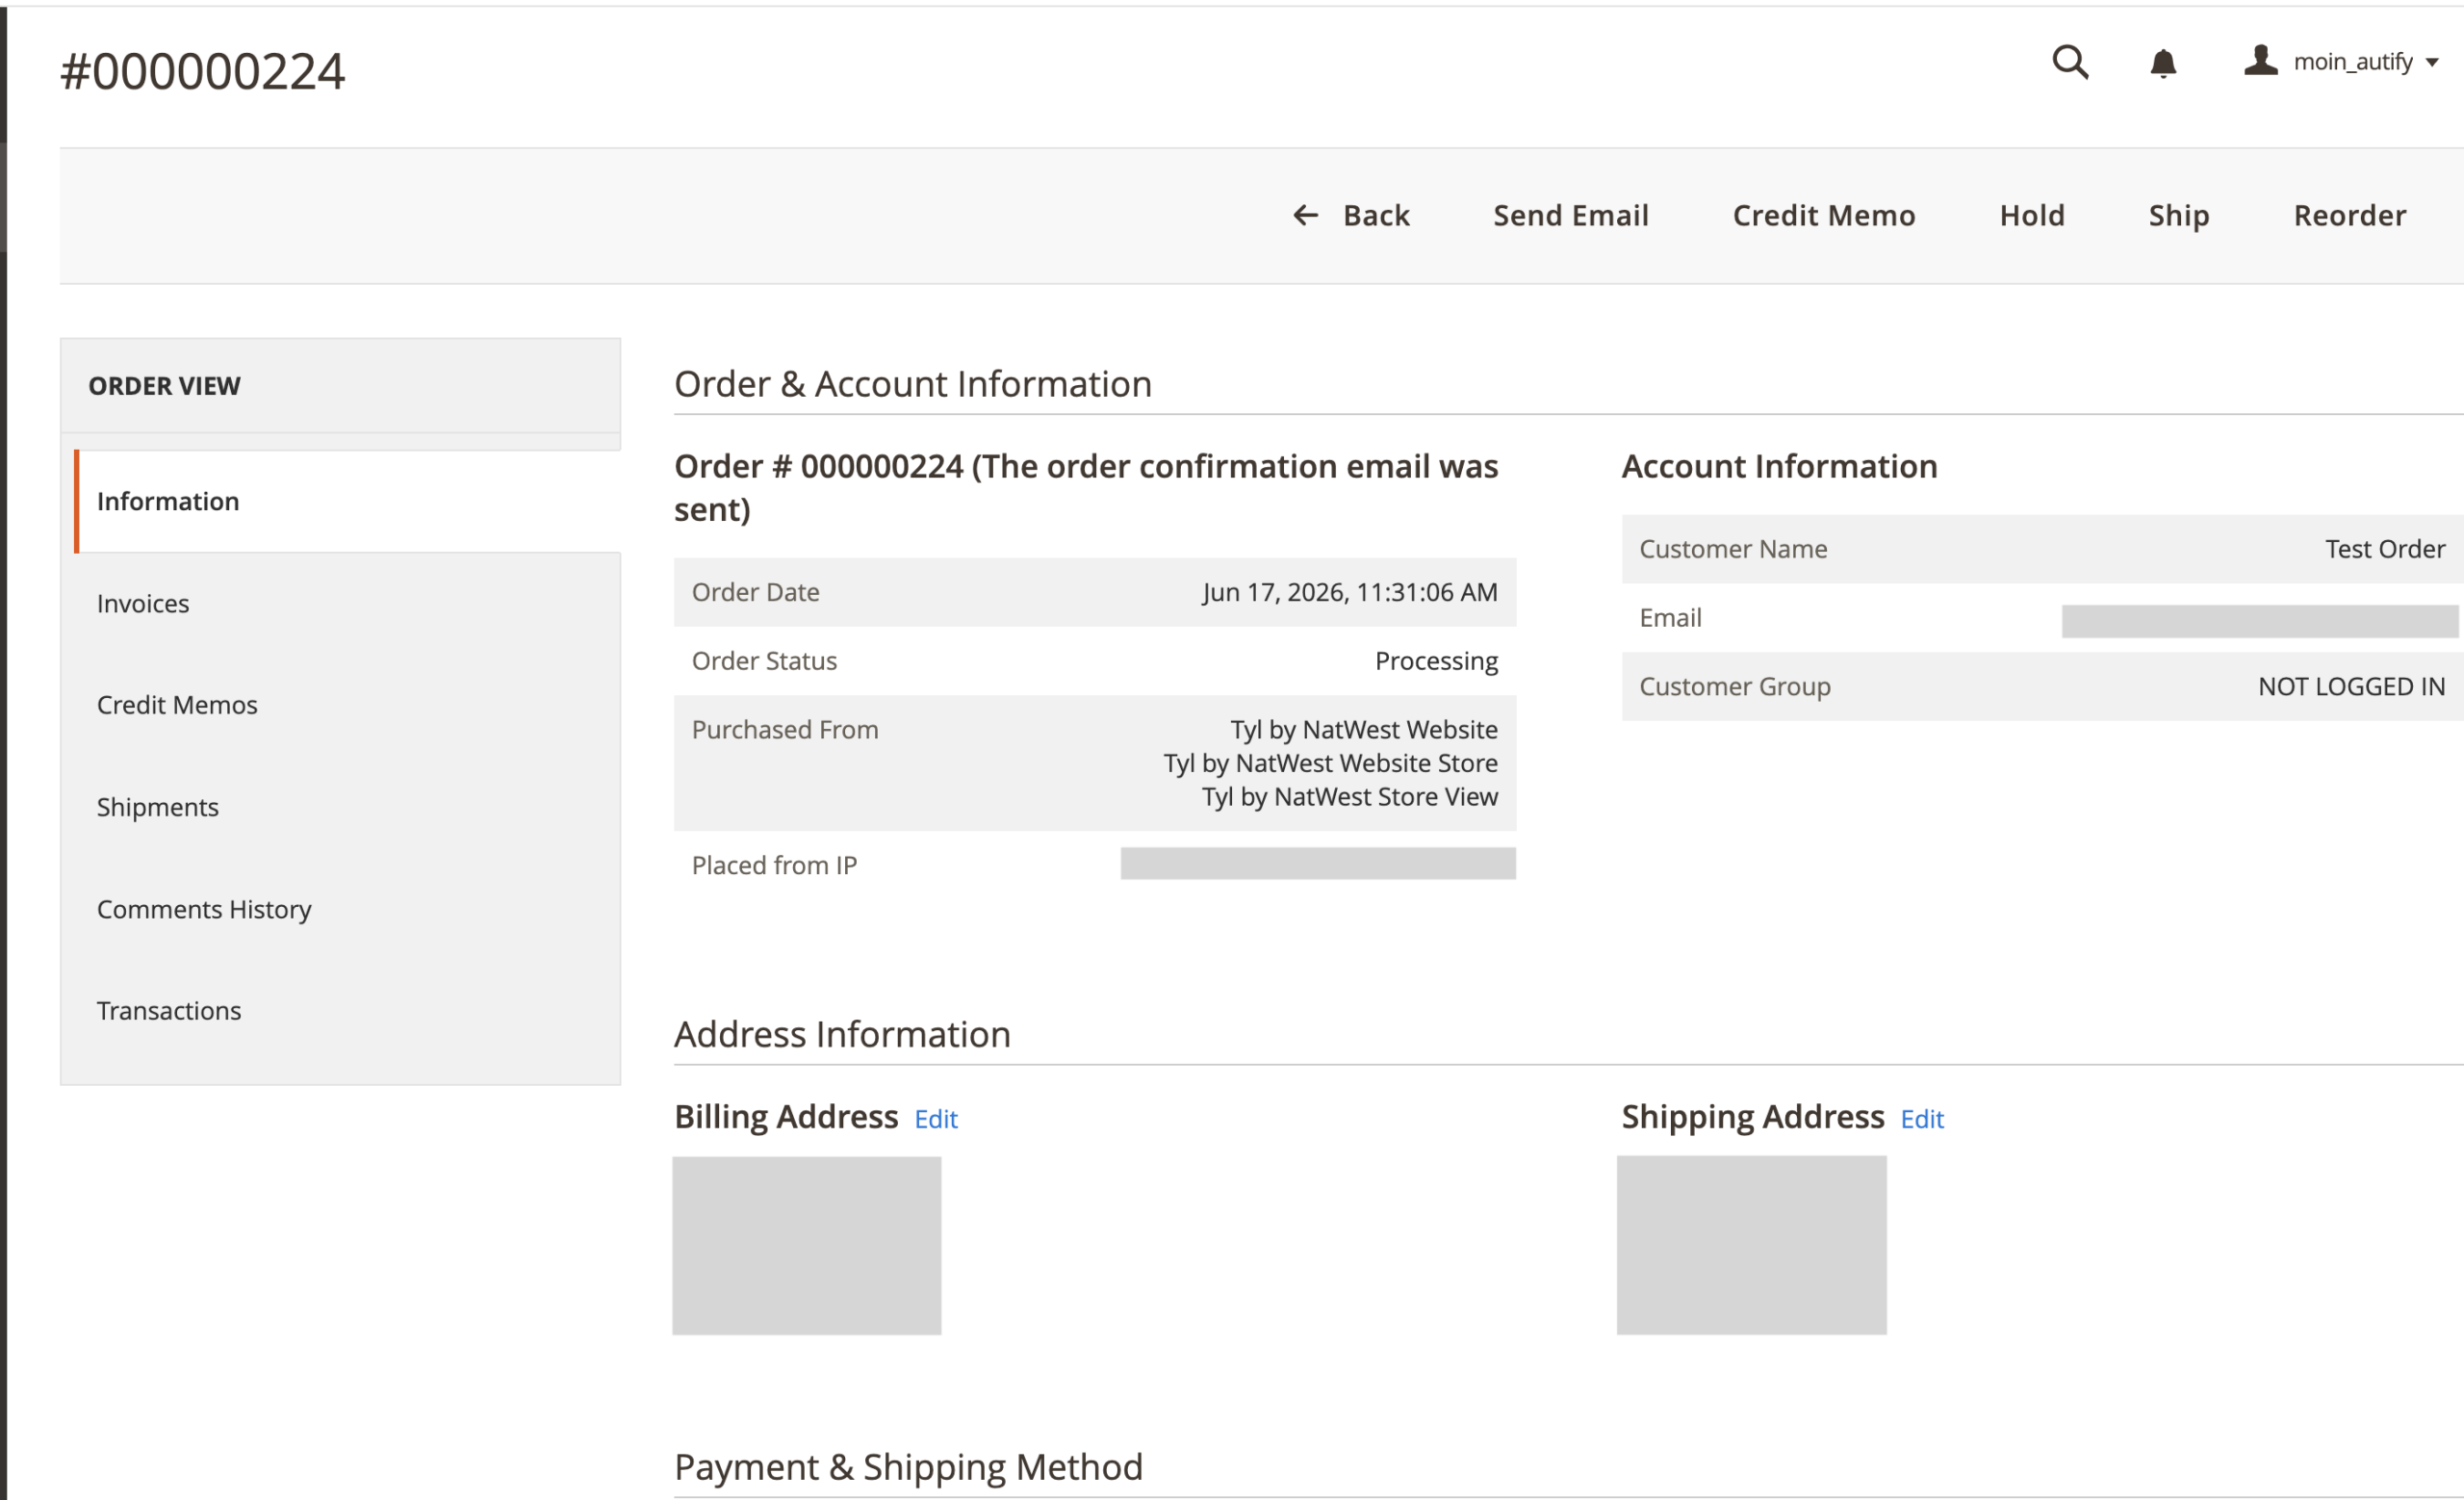2464x1500 pixels.
Task: Create a Credit Memo for the order
Action: point(1824,215)
